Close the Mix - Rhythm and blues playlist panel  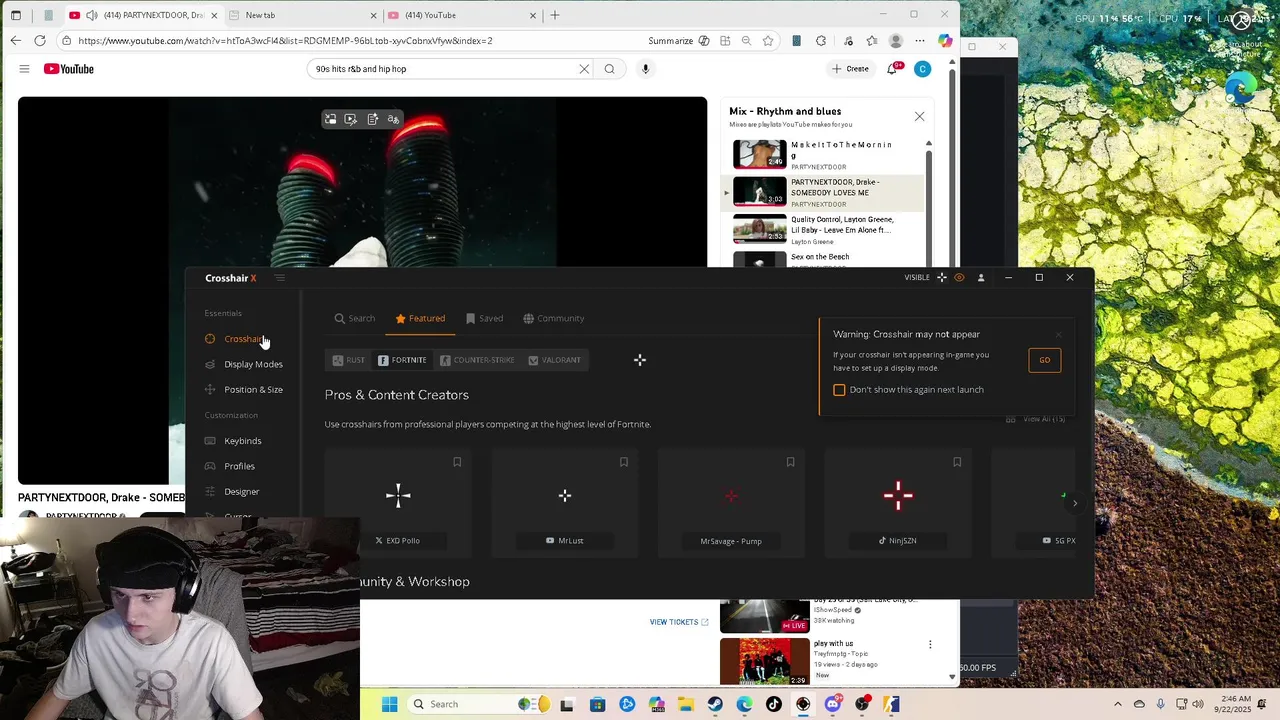[x=919, y=116]
